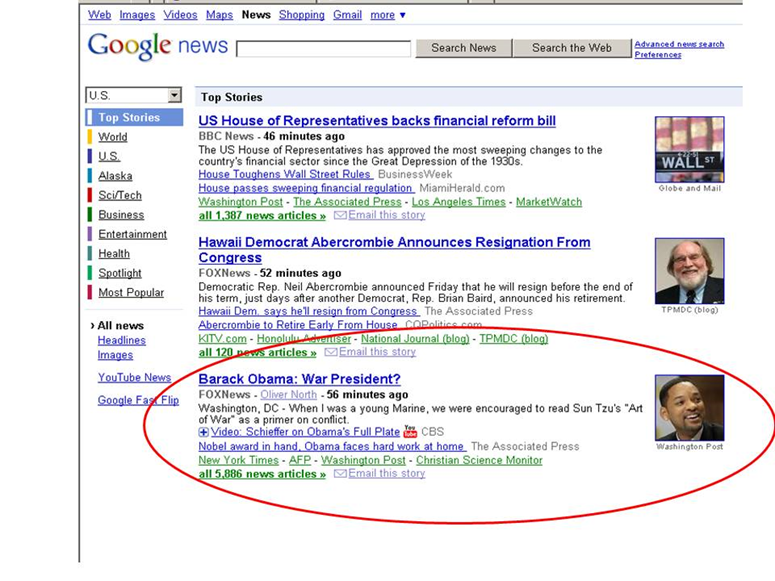Click envelope icon for Abercrombie story
This screenshot has height=581, width=775.
tap(331, 352)
